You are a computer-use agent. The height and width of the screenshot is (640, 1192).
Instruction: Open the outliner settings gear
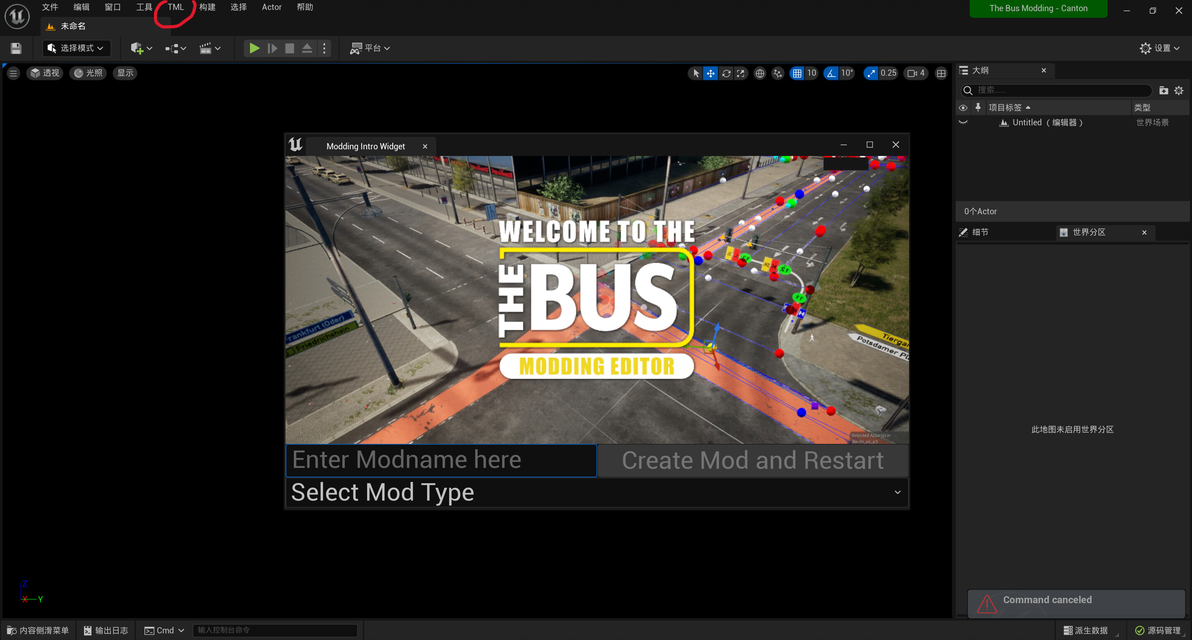point(1179,90)
